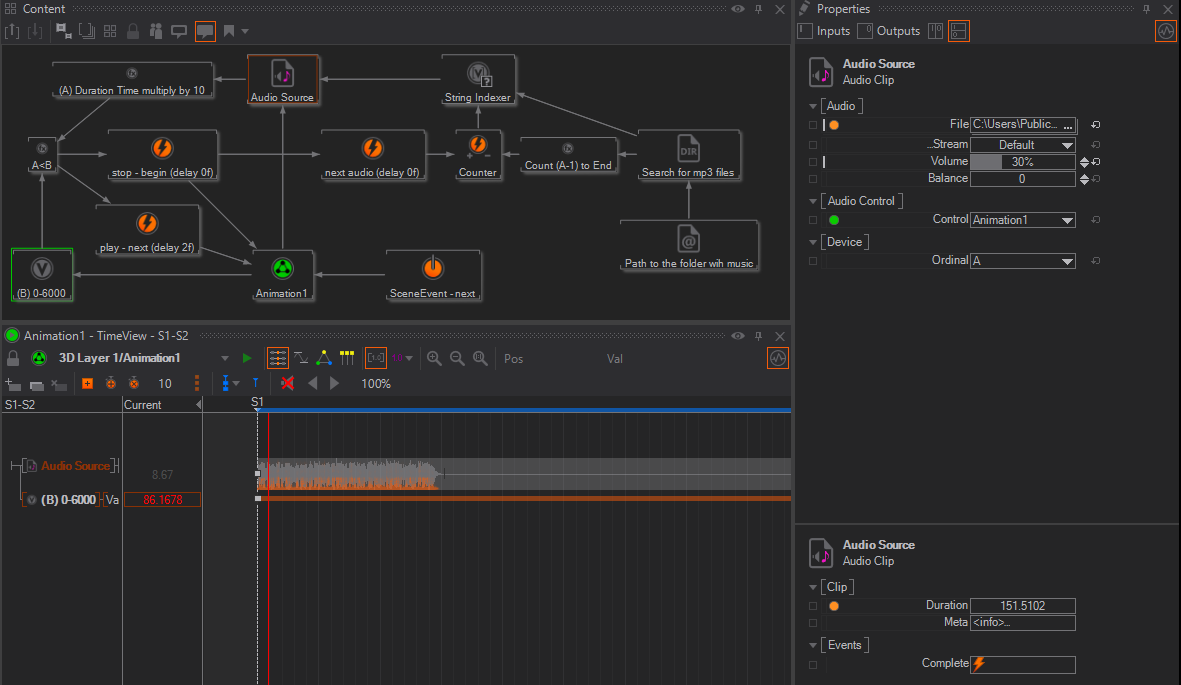Toggle the checkbox next to Ordinal property

pyautogui.click(x=813, y=261)
